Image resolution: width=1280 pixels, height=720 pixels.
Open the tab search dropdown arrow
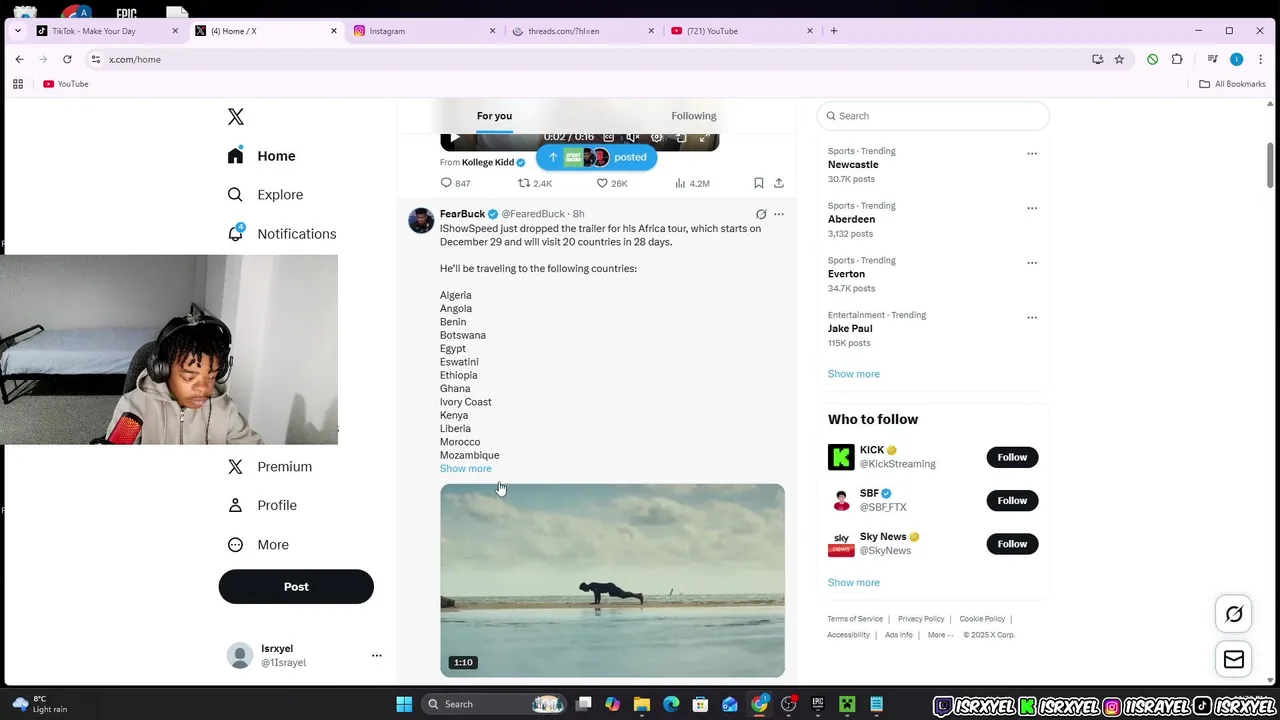pyautogui.click(x=19, y=31)
